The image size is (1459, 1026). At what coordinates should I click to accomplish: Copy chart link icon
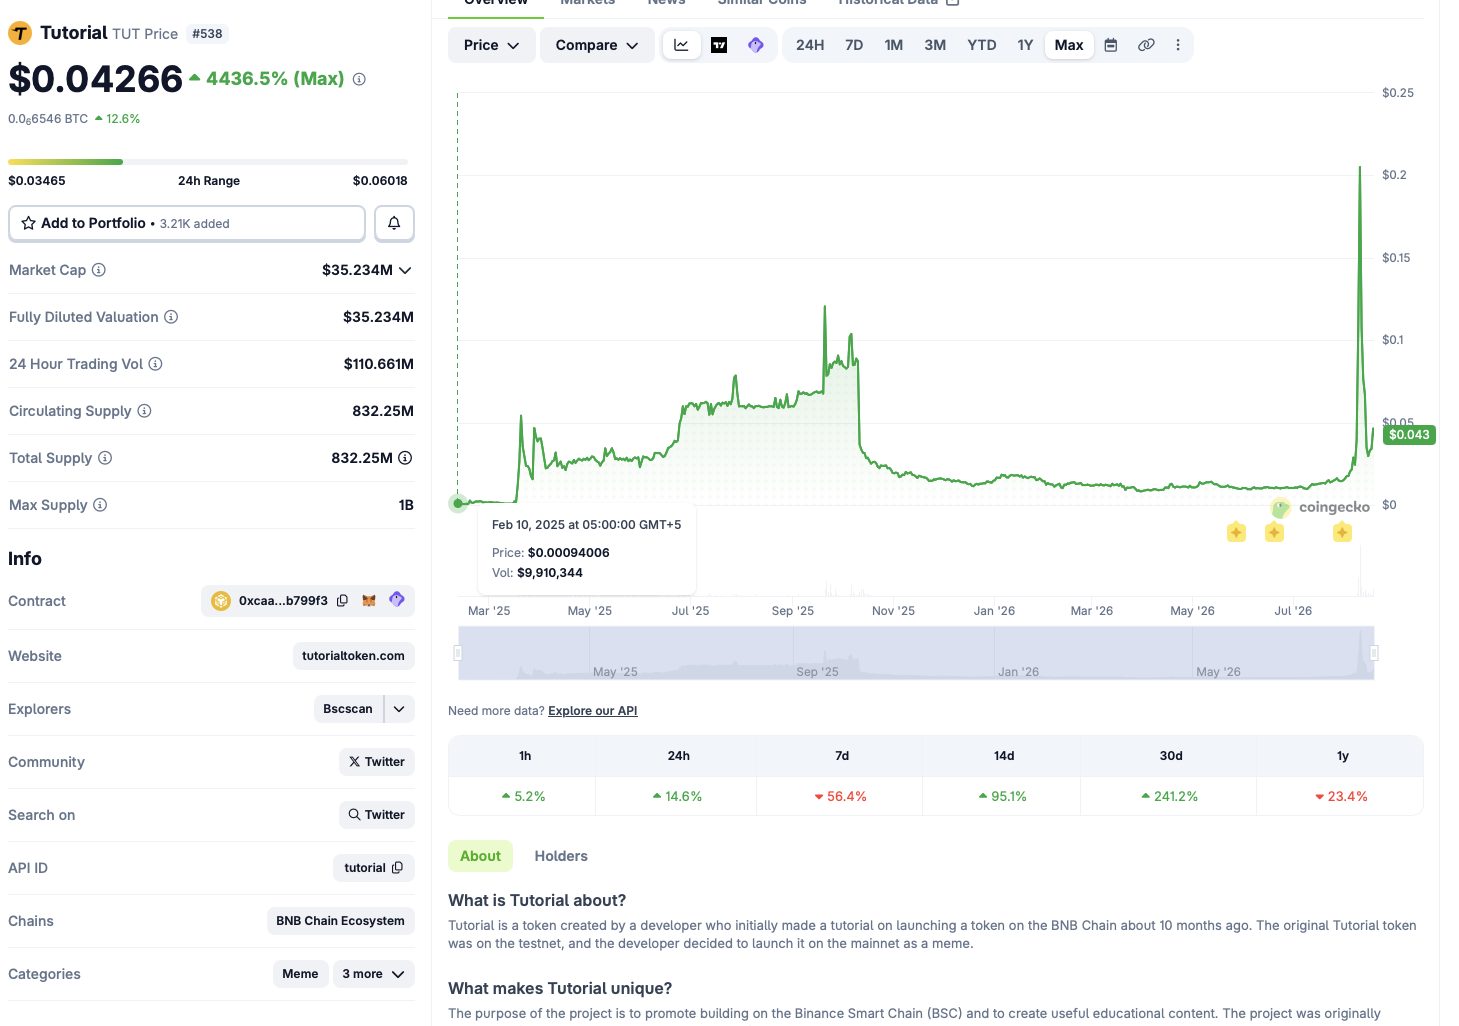1146,45
